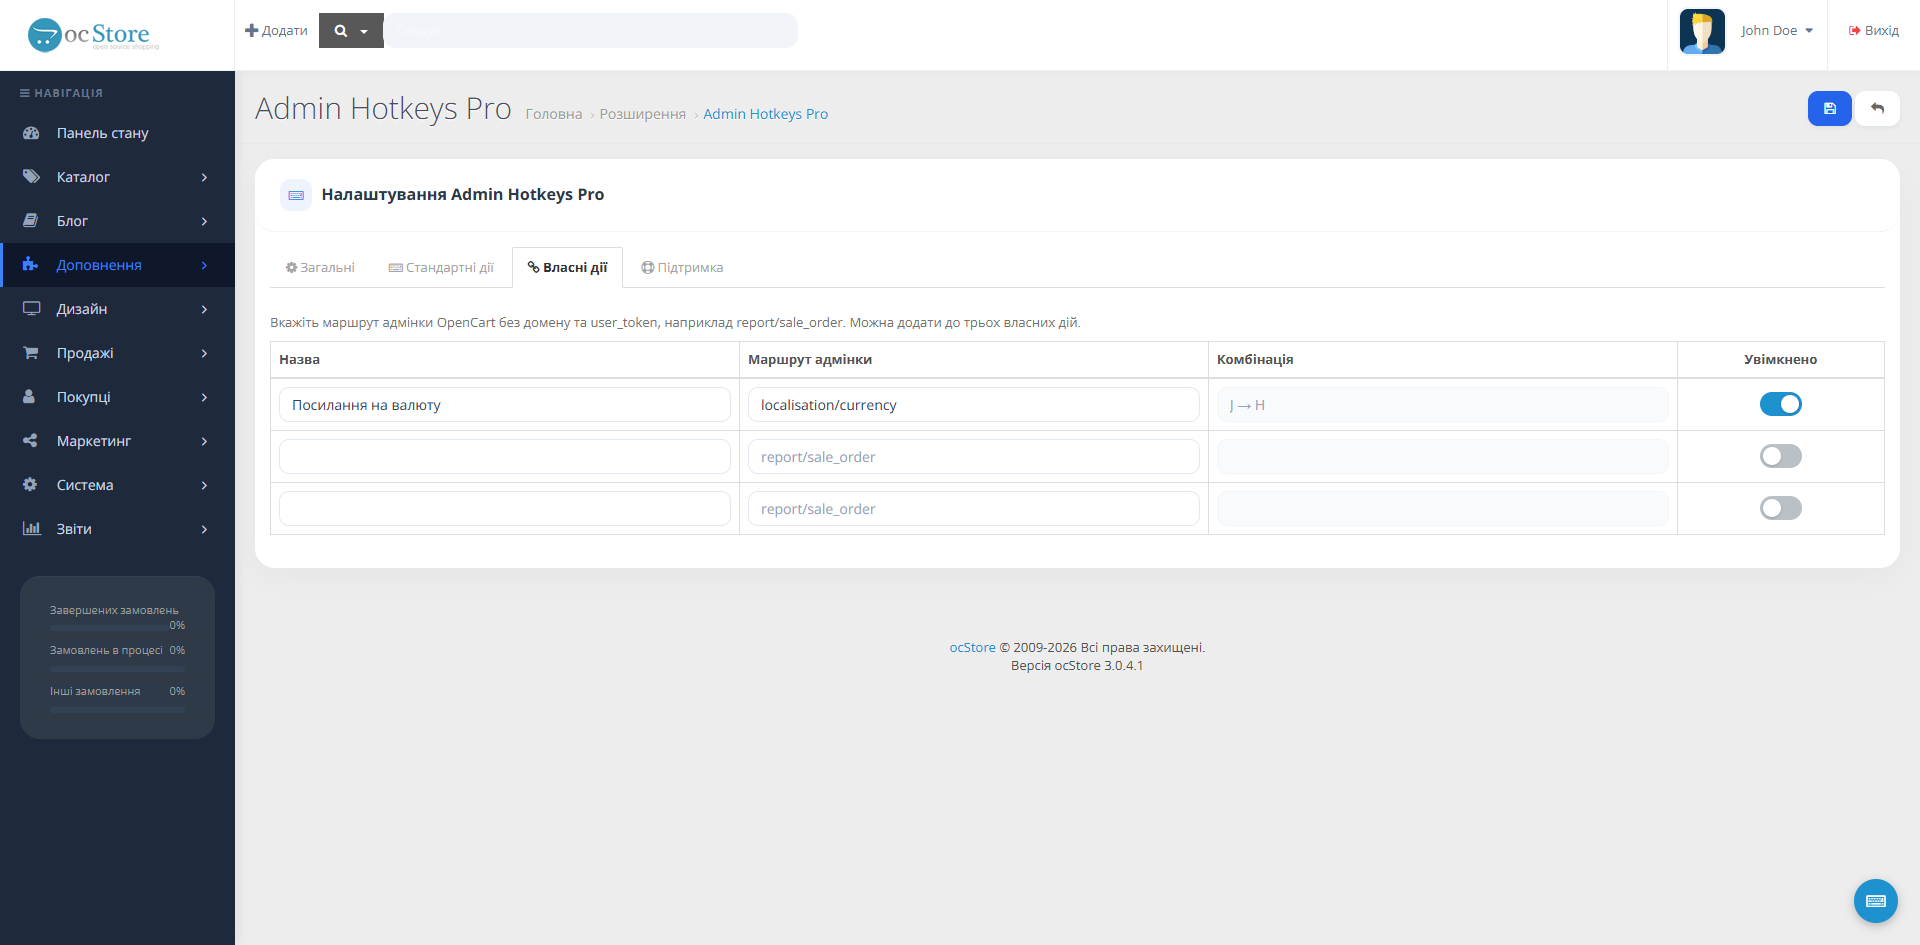
Task: Click Інші замовлення progress bar
Action: (117, 710)
